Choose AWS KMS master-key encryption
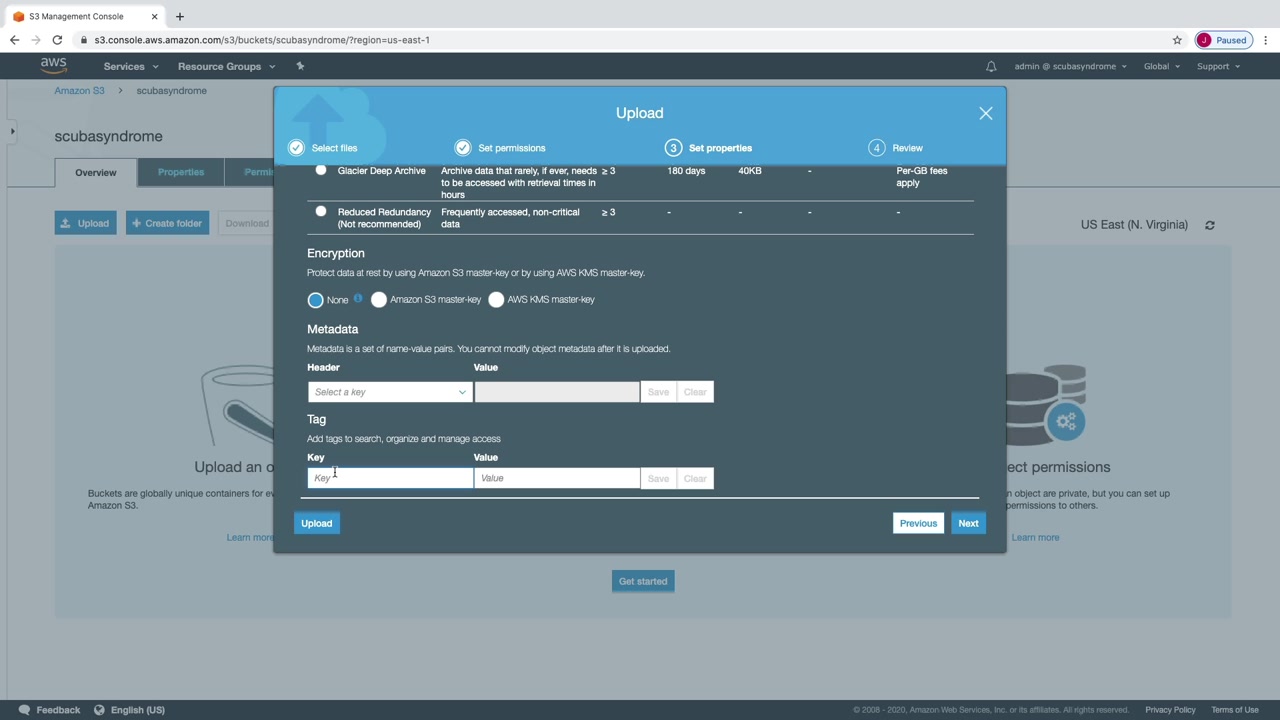This screenshot has height=720, width=1280. click(496, 300)
